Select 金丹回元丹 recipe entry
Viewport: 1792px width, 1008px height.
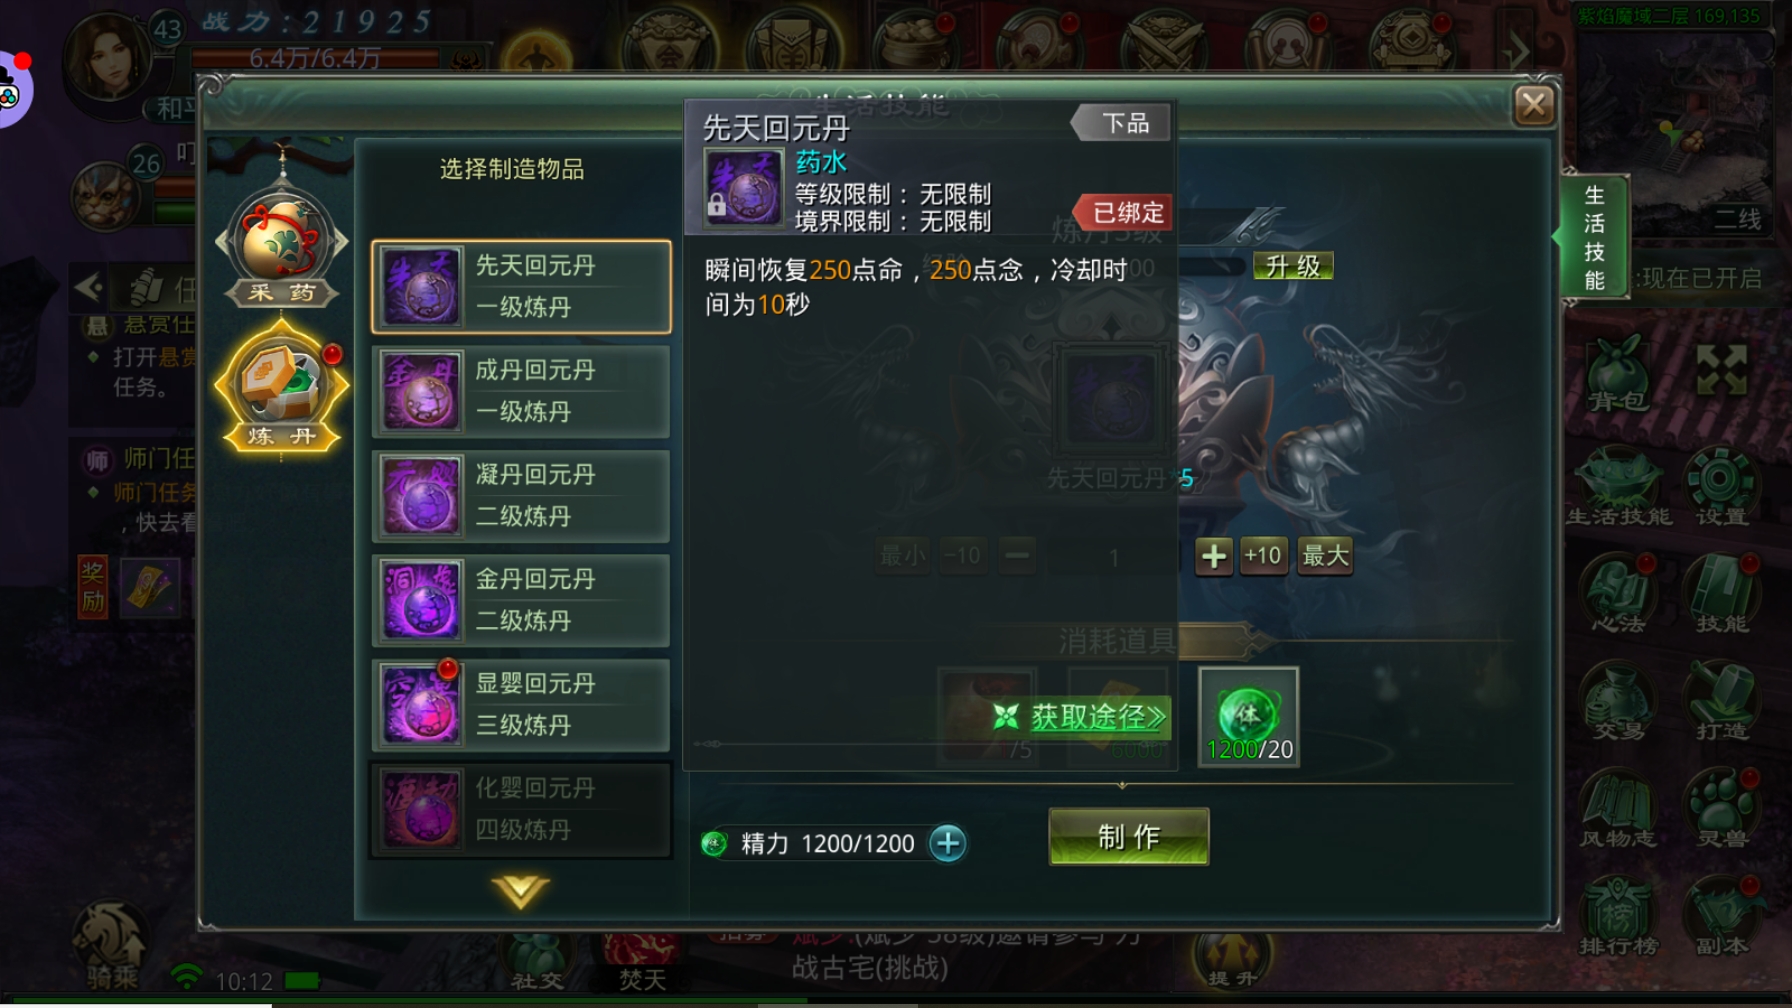pos(520,600)
